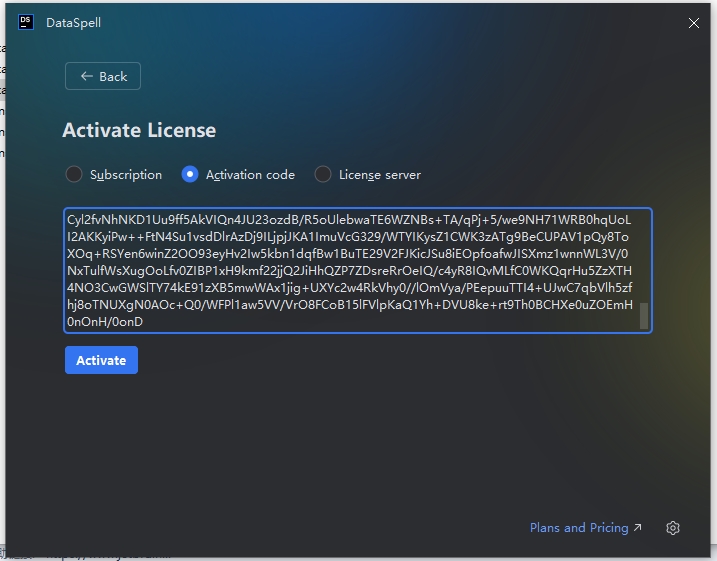Go back with the Back button
717x561 pixels.
(103, 76)
